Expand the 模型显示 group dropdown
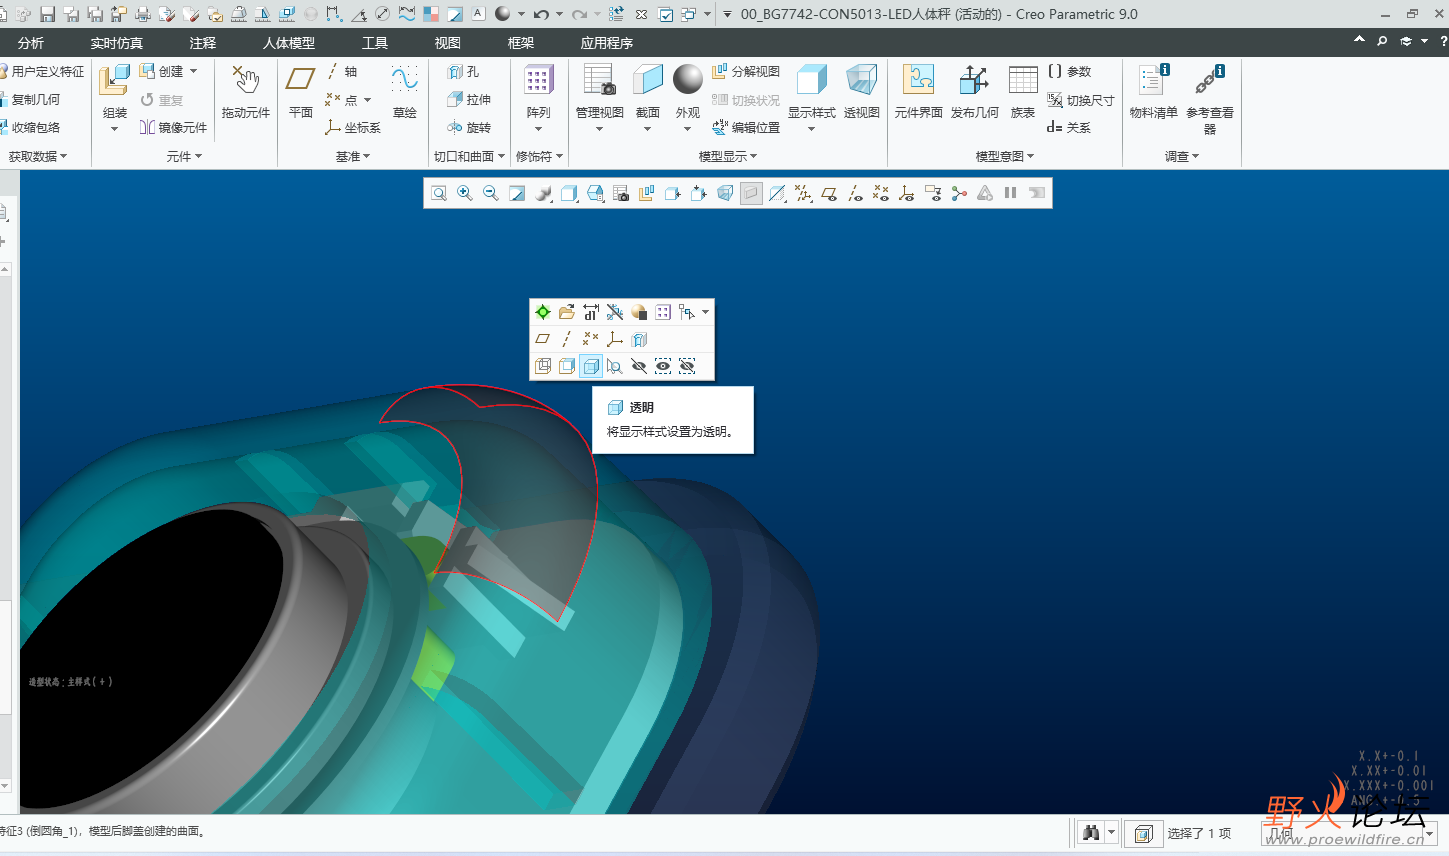The image size is (1449, 856). tap(728, 156)
